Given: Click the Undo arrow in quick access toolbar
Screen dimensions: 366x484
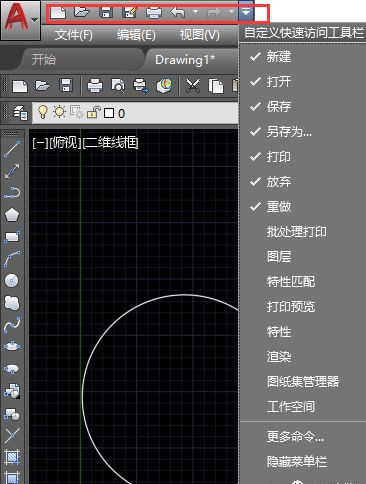Looking at the screenshot, I should 178,13.
